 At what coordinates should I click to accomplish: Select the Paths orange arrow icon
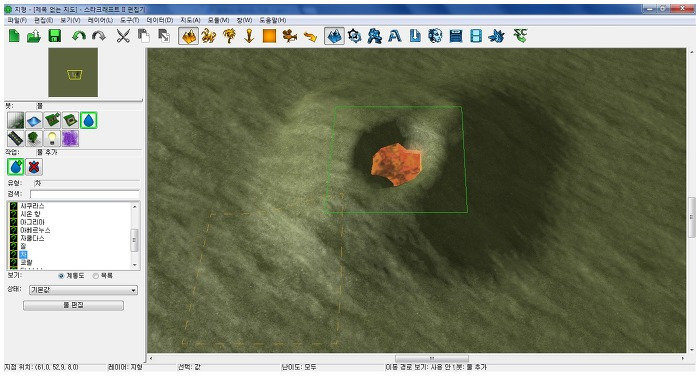(310, 36)
